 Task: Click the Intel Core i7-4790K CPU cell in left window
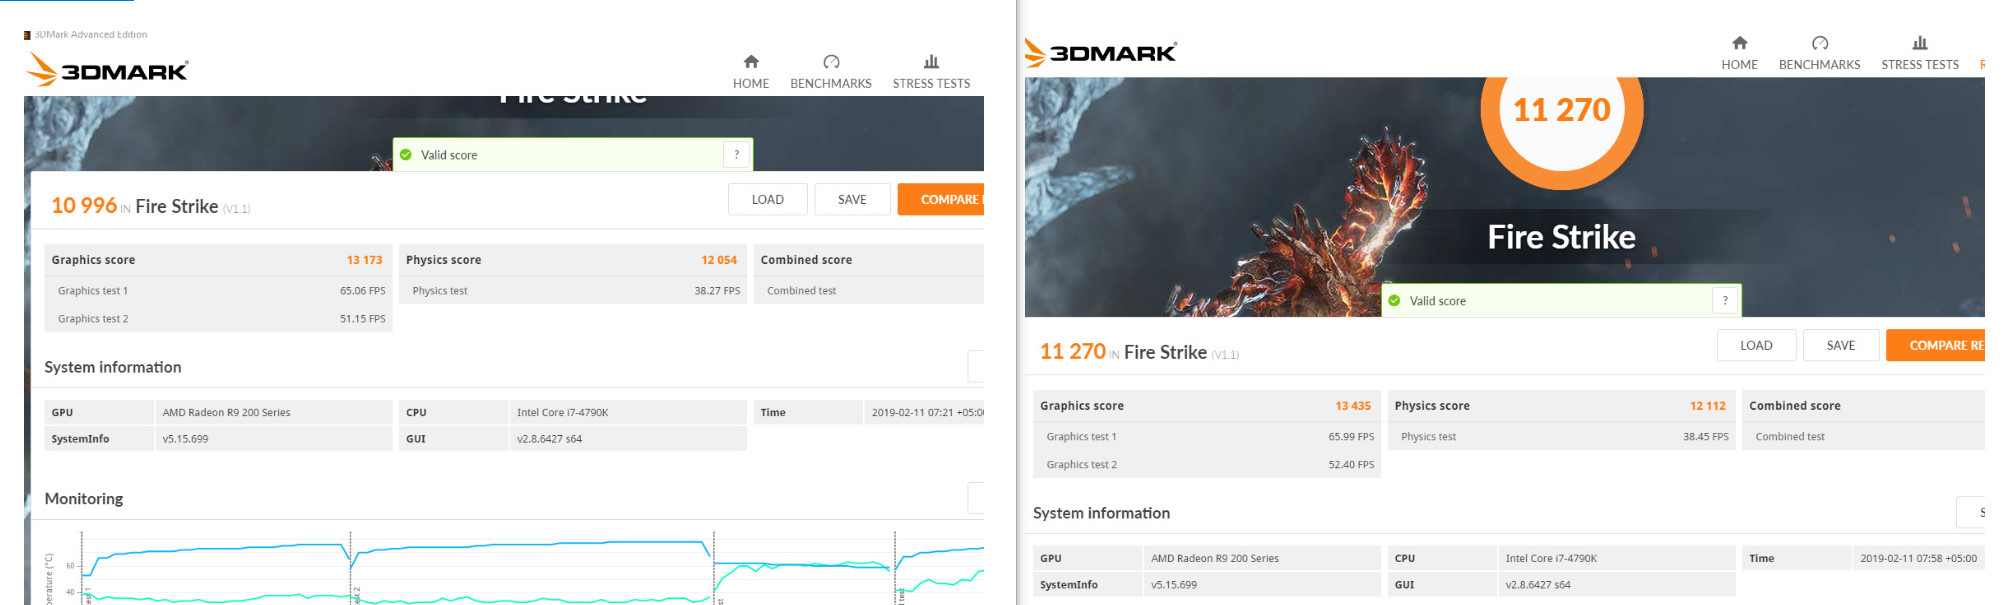[628, 412]
